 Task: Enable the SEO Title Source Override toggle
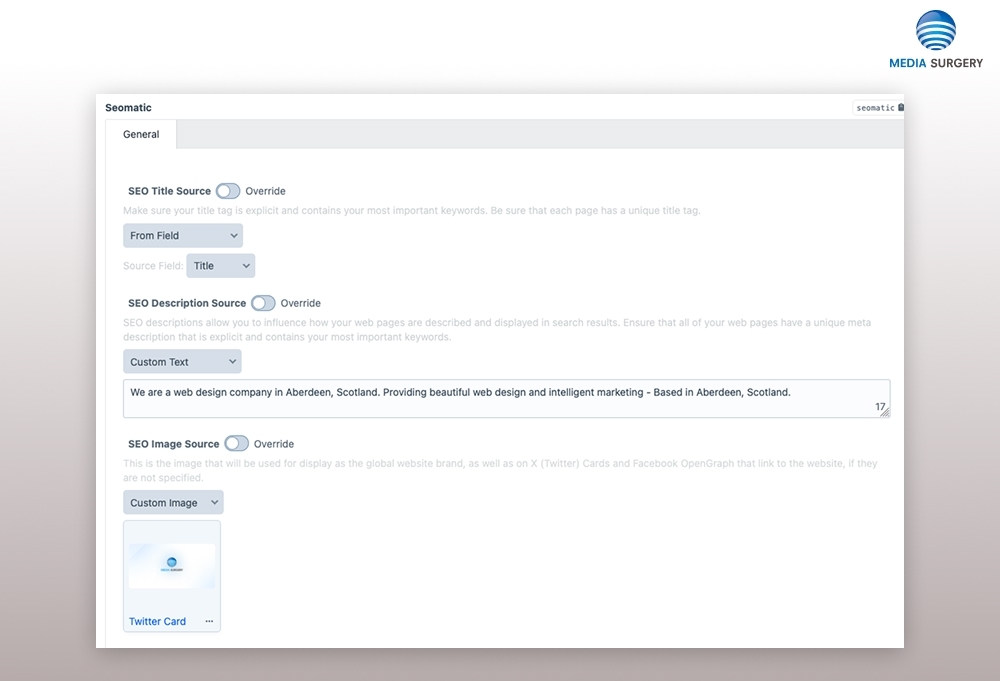[226, 190]
